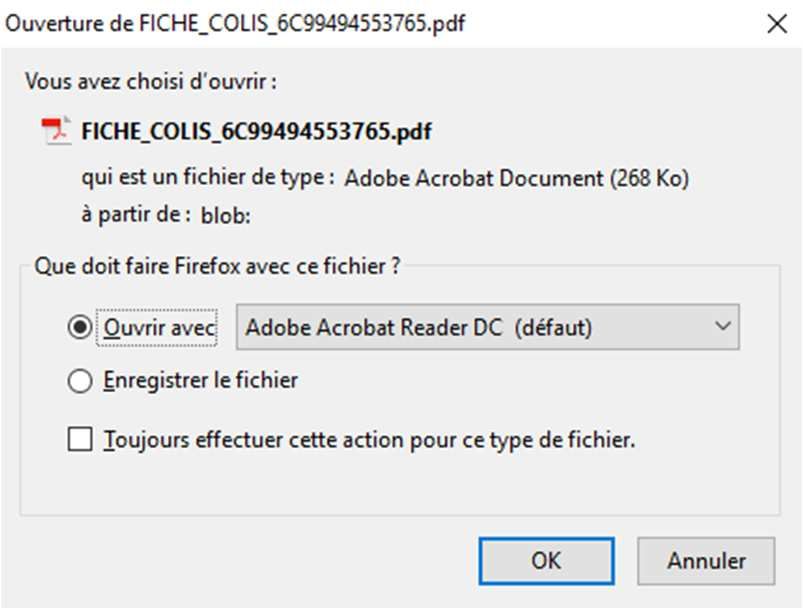Choose the 'Enregistrer le fichier' radio button
Viewport: 803px width, 609px height.
pyautogui.click(x=80, y=381)
